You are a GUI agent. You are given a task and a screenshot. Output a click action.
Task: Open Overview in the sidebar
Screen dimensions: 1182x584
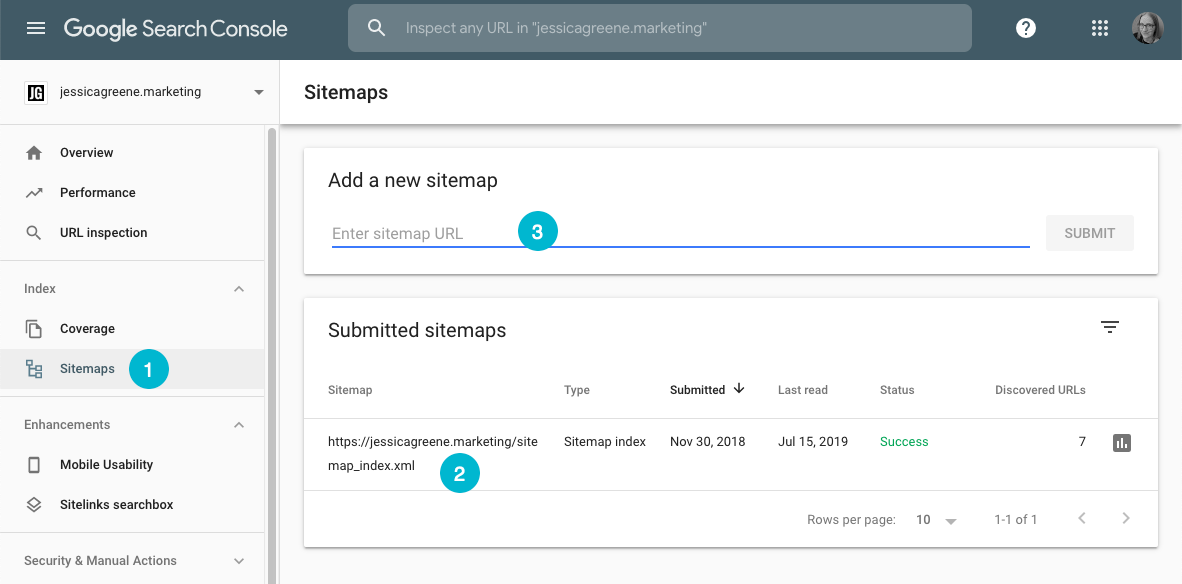87,153
